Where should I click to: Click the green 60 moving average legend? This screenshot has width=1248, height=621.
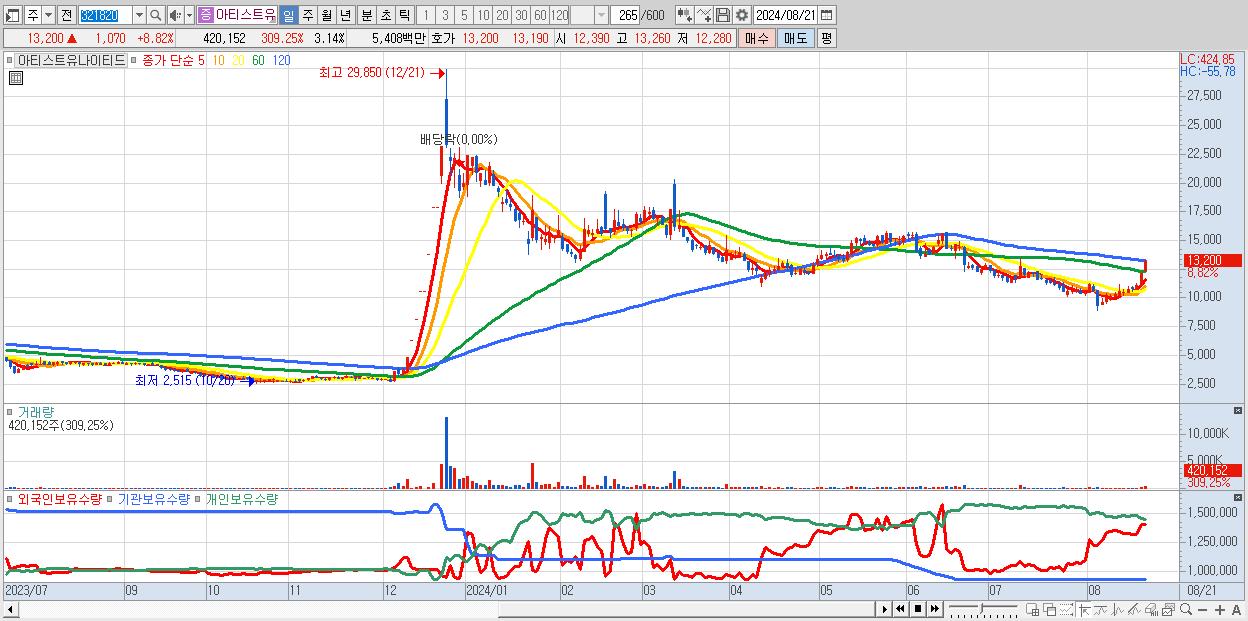click(258, 60)
